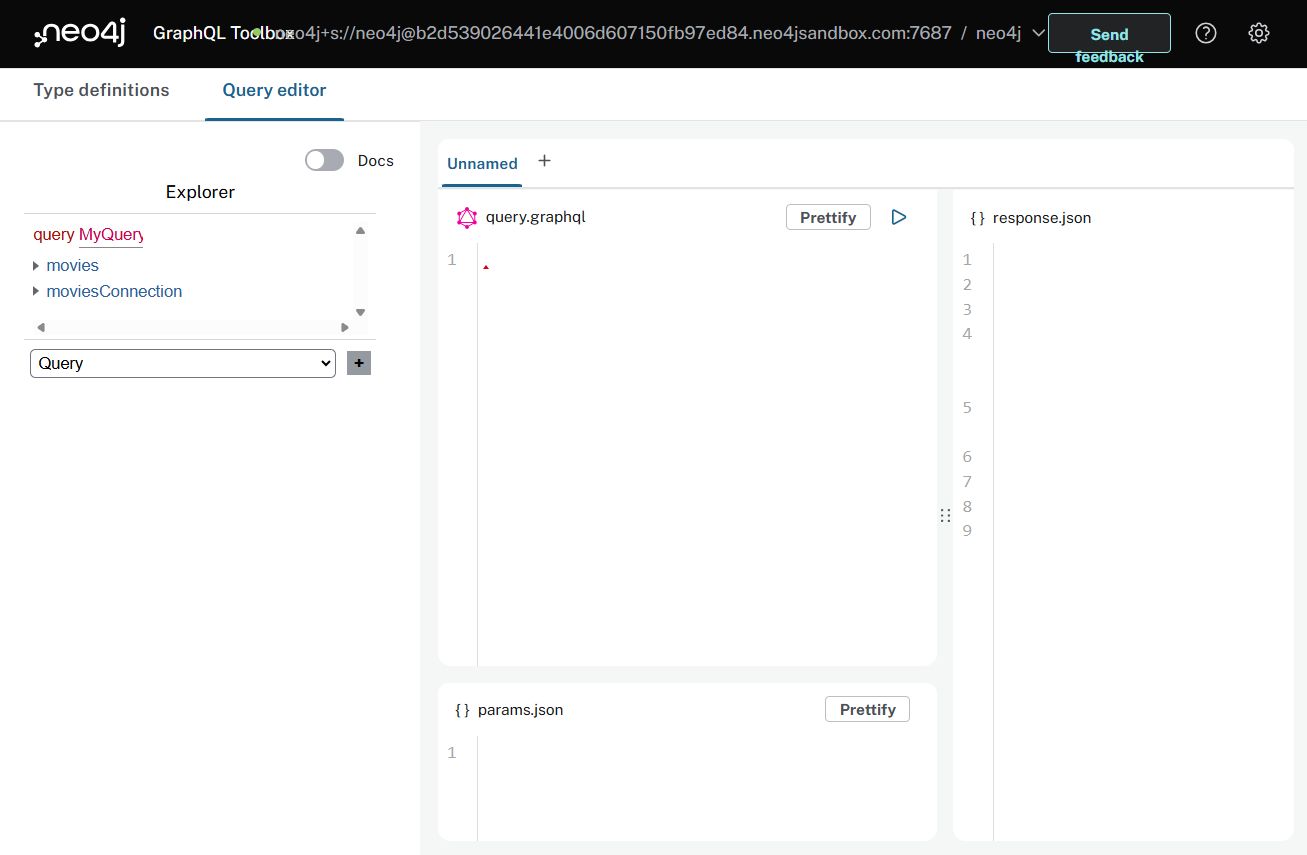Open the settings gear icon
The height and width of the screenshot is (855, 1307).
[1259, 33]
